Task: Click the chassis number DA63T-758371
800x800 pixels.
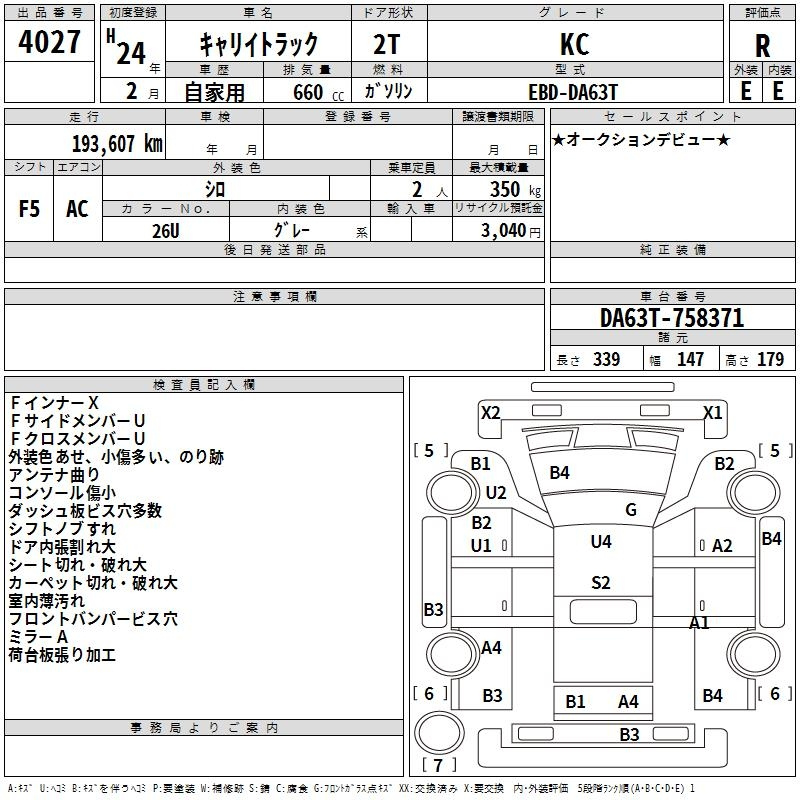Action: click(671, 318)
